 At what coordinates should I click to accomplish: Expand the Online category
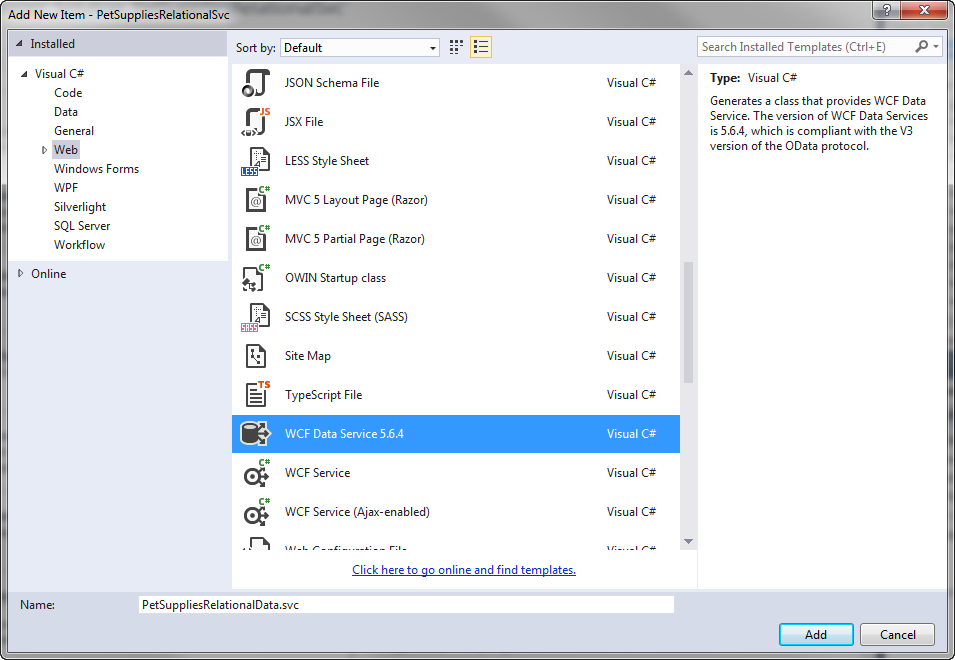(x=21, y=274)
